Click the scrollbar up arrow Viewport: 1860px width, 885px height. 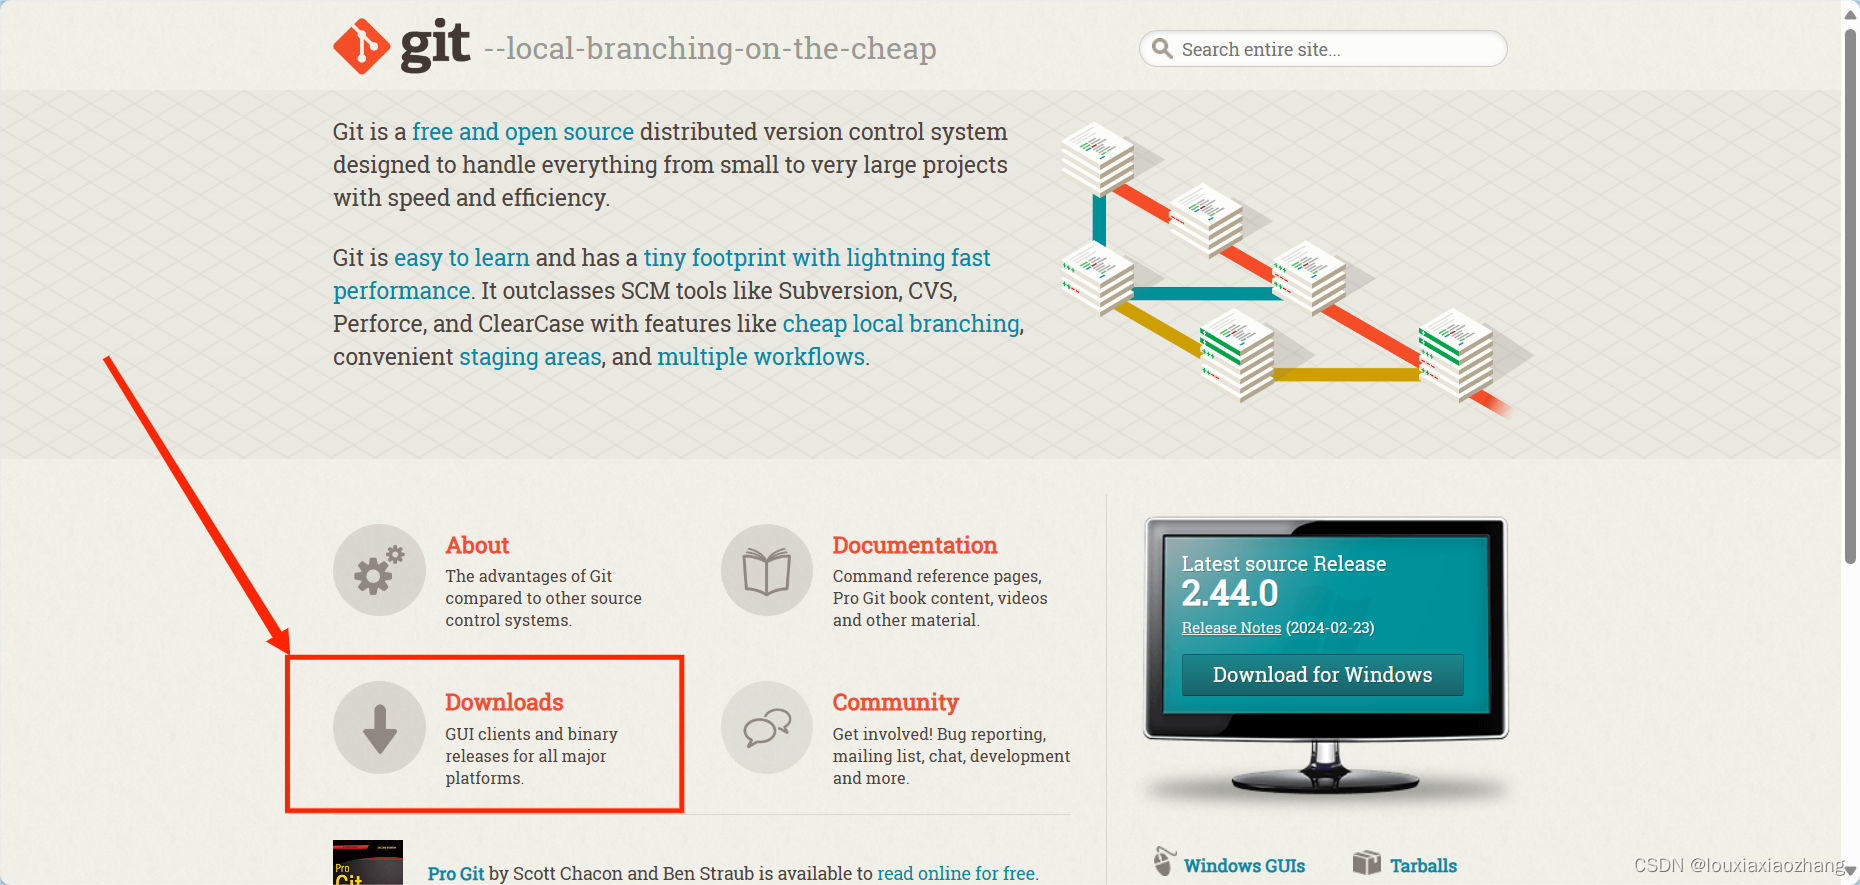tap(1851, 13)
